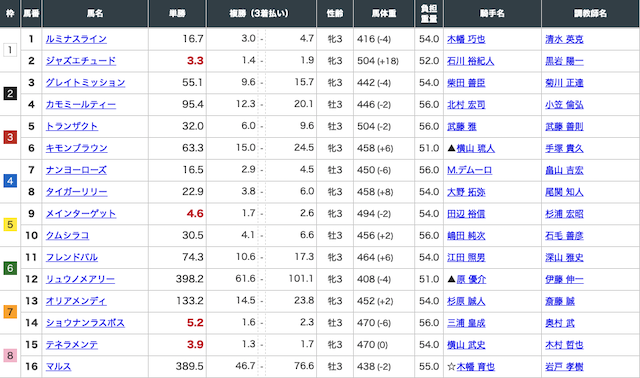Open trainer 尾関 知人 profile
640x378 pixels.
pyautogui.click(x=564, y=192)
